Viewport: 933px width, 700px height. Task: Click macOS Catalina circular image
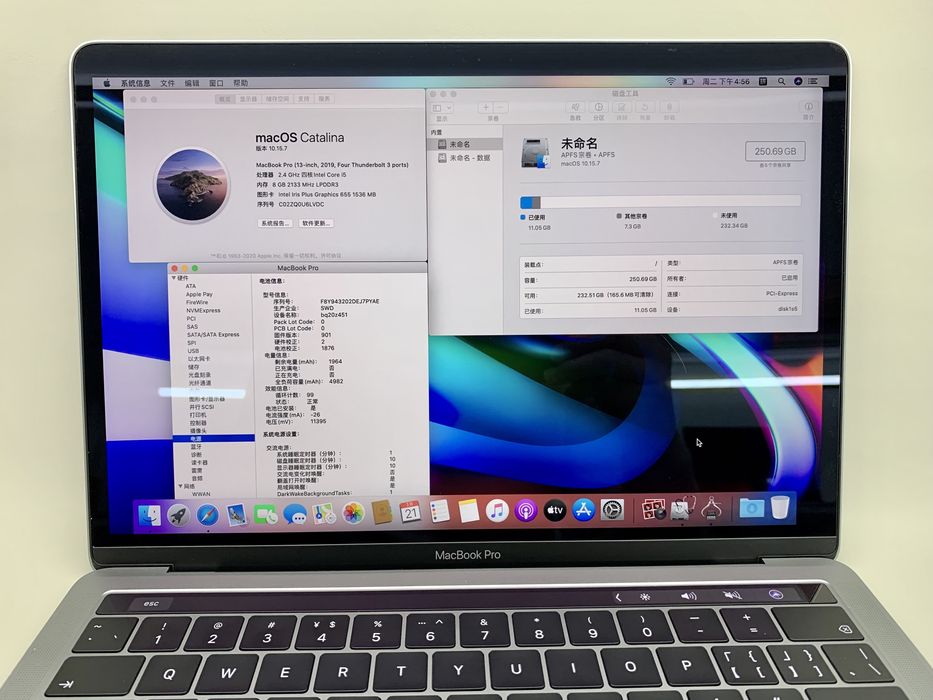click(192, 185)
